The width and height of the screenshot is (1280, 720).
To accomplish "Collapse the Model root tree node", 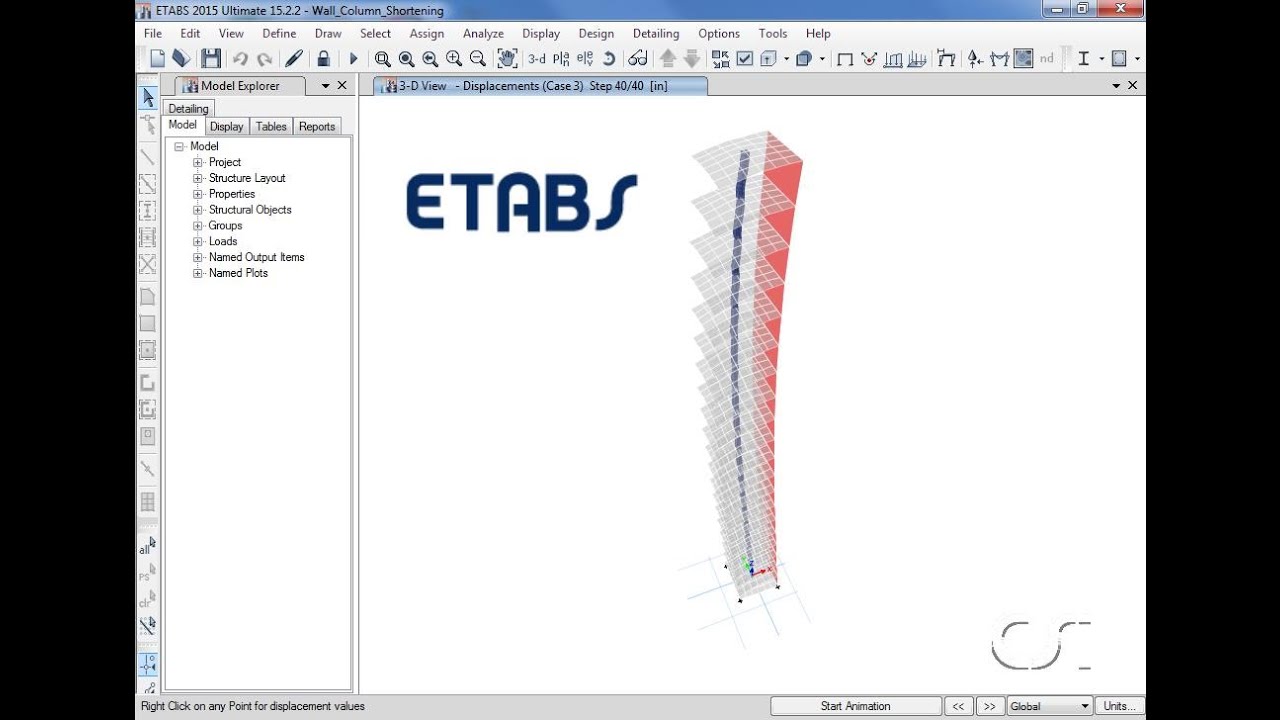I will point(179,146).
